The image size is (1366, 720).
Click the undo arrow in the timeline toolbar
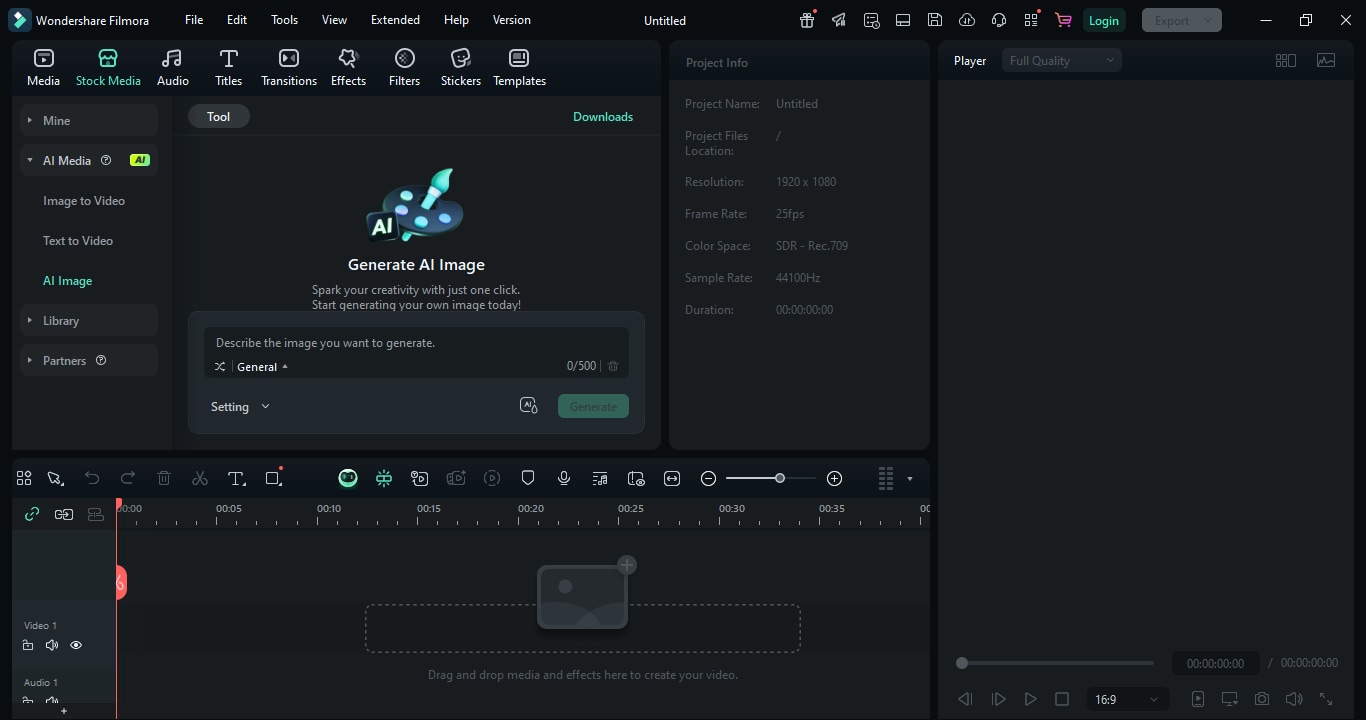92,478
